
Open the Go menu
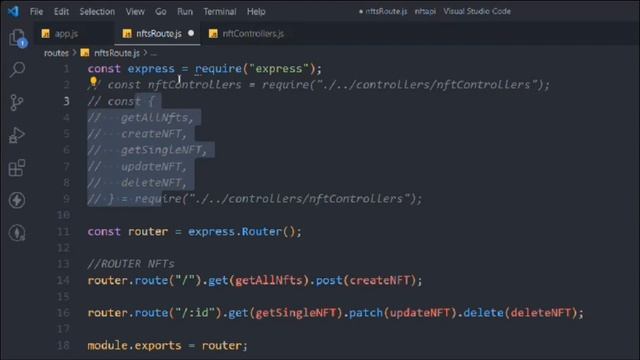160,11
